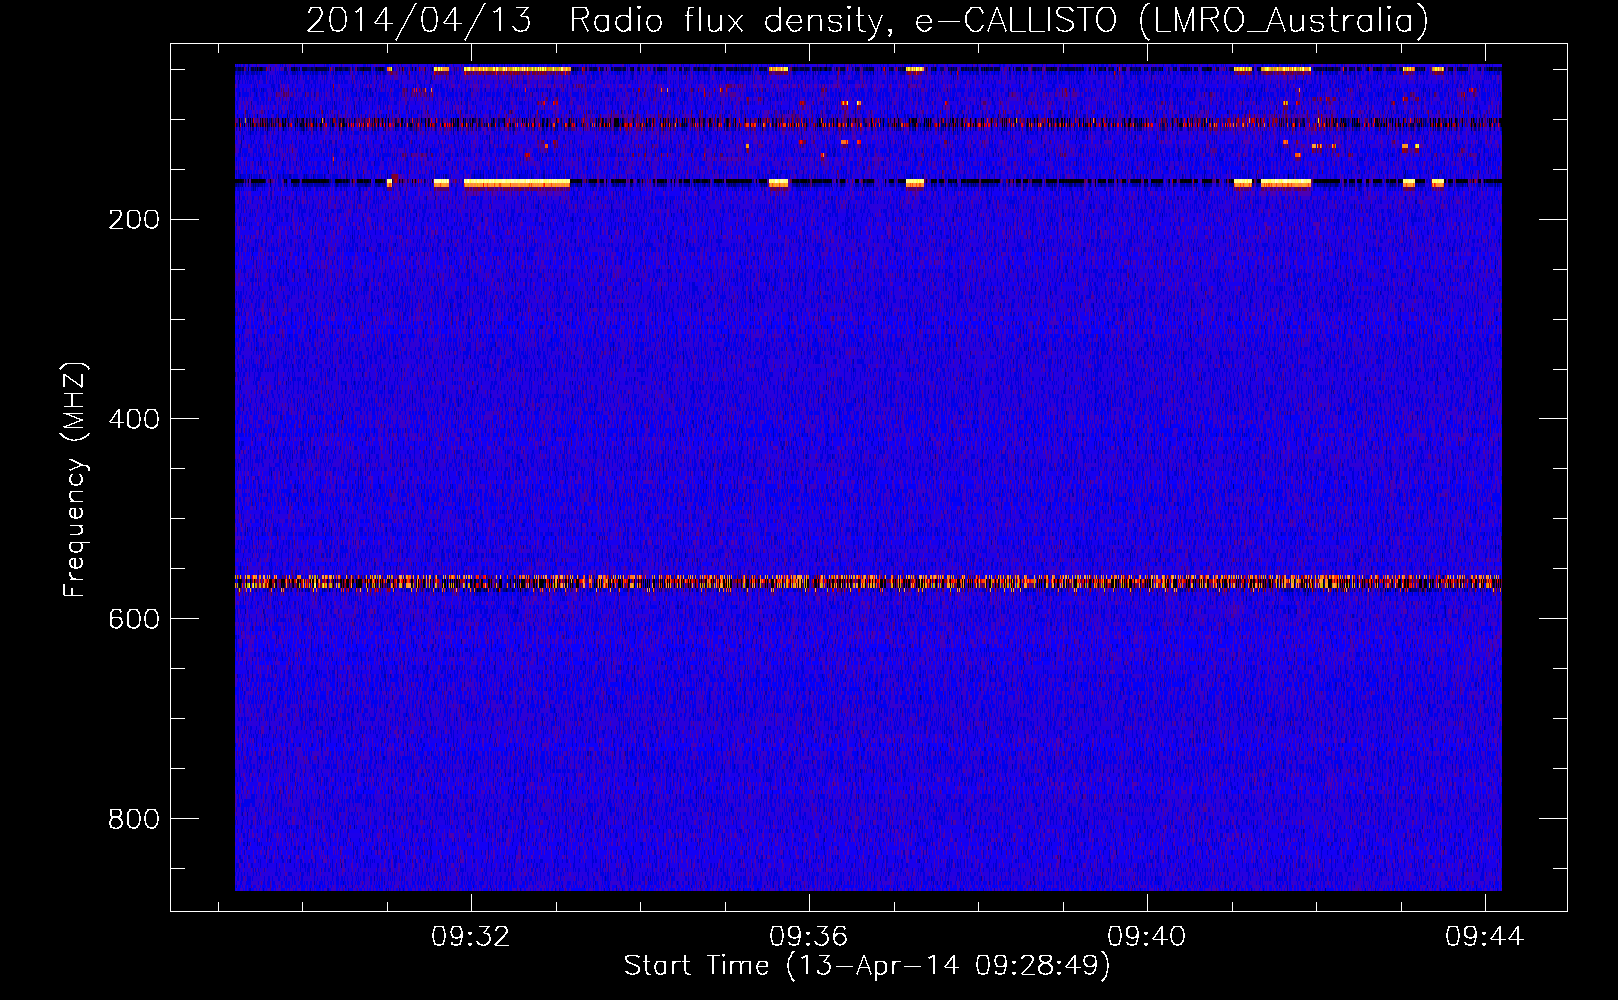
Task: Click the red speckled band near 100 MHz
Action: pos(868,124)
